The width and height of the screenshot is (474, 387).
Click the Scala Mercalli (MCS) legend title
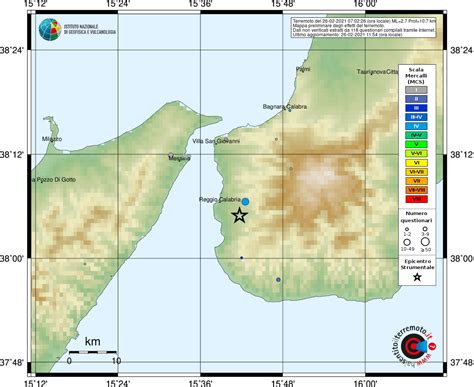click(x=416, y=76)
